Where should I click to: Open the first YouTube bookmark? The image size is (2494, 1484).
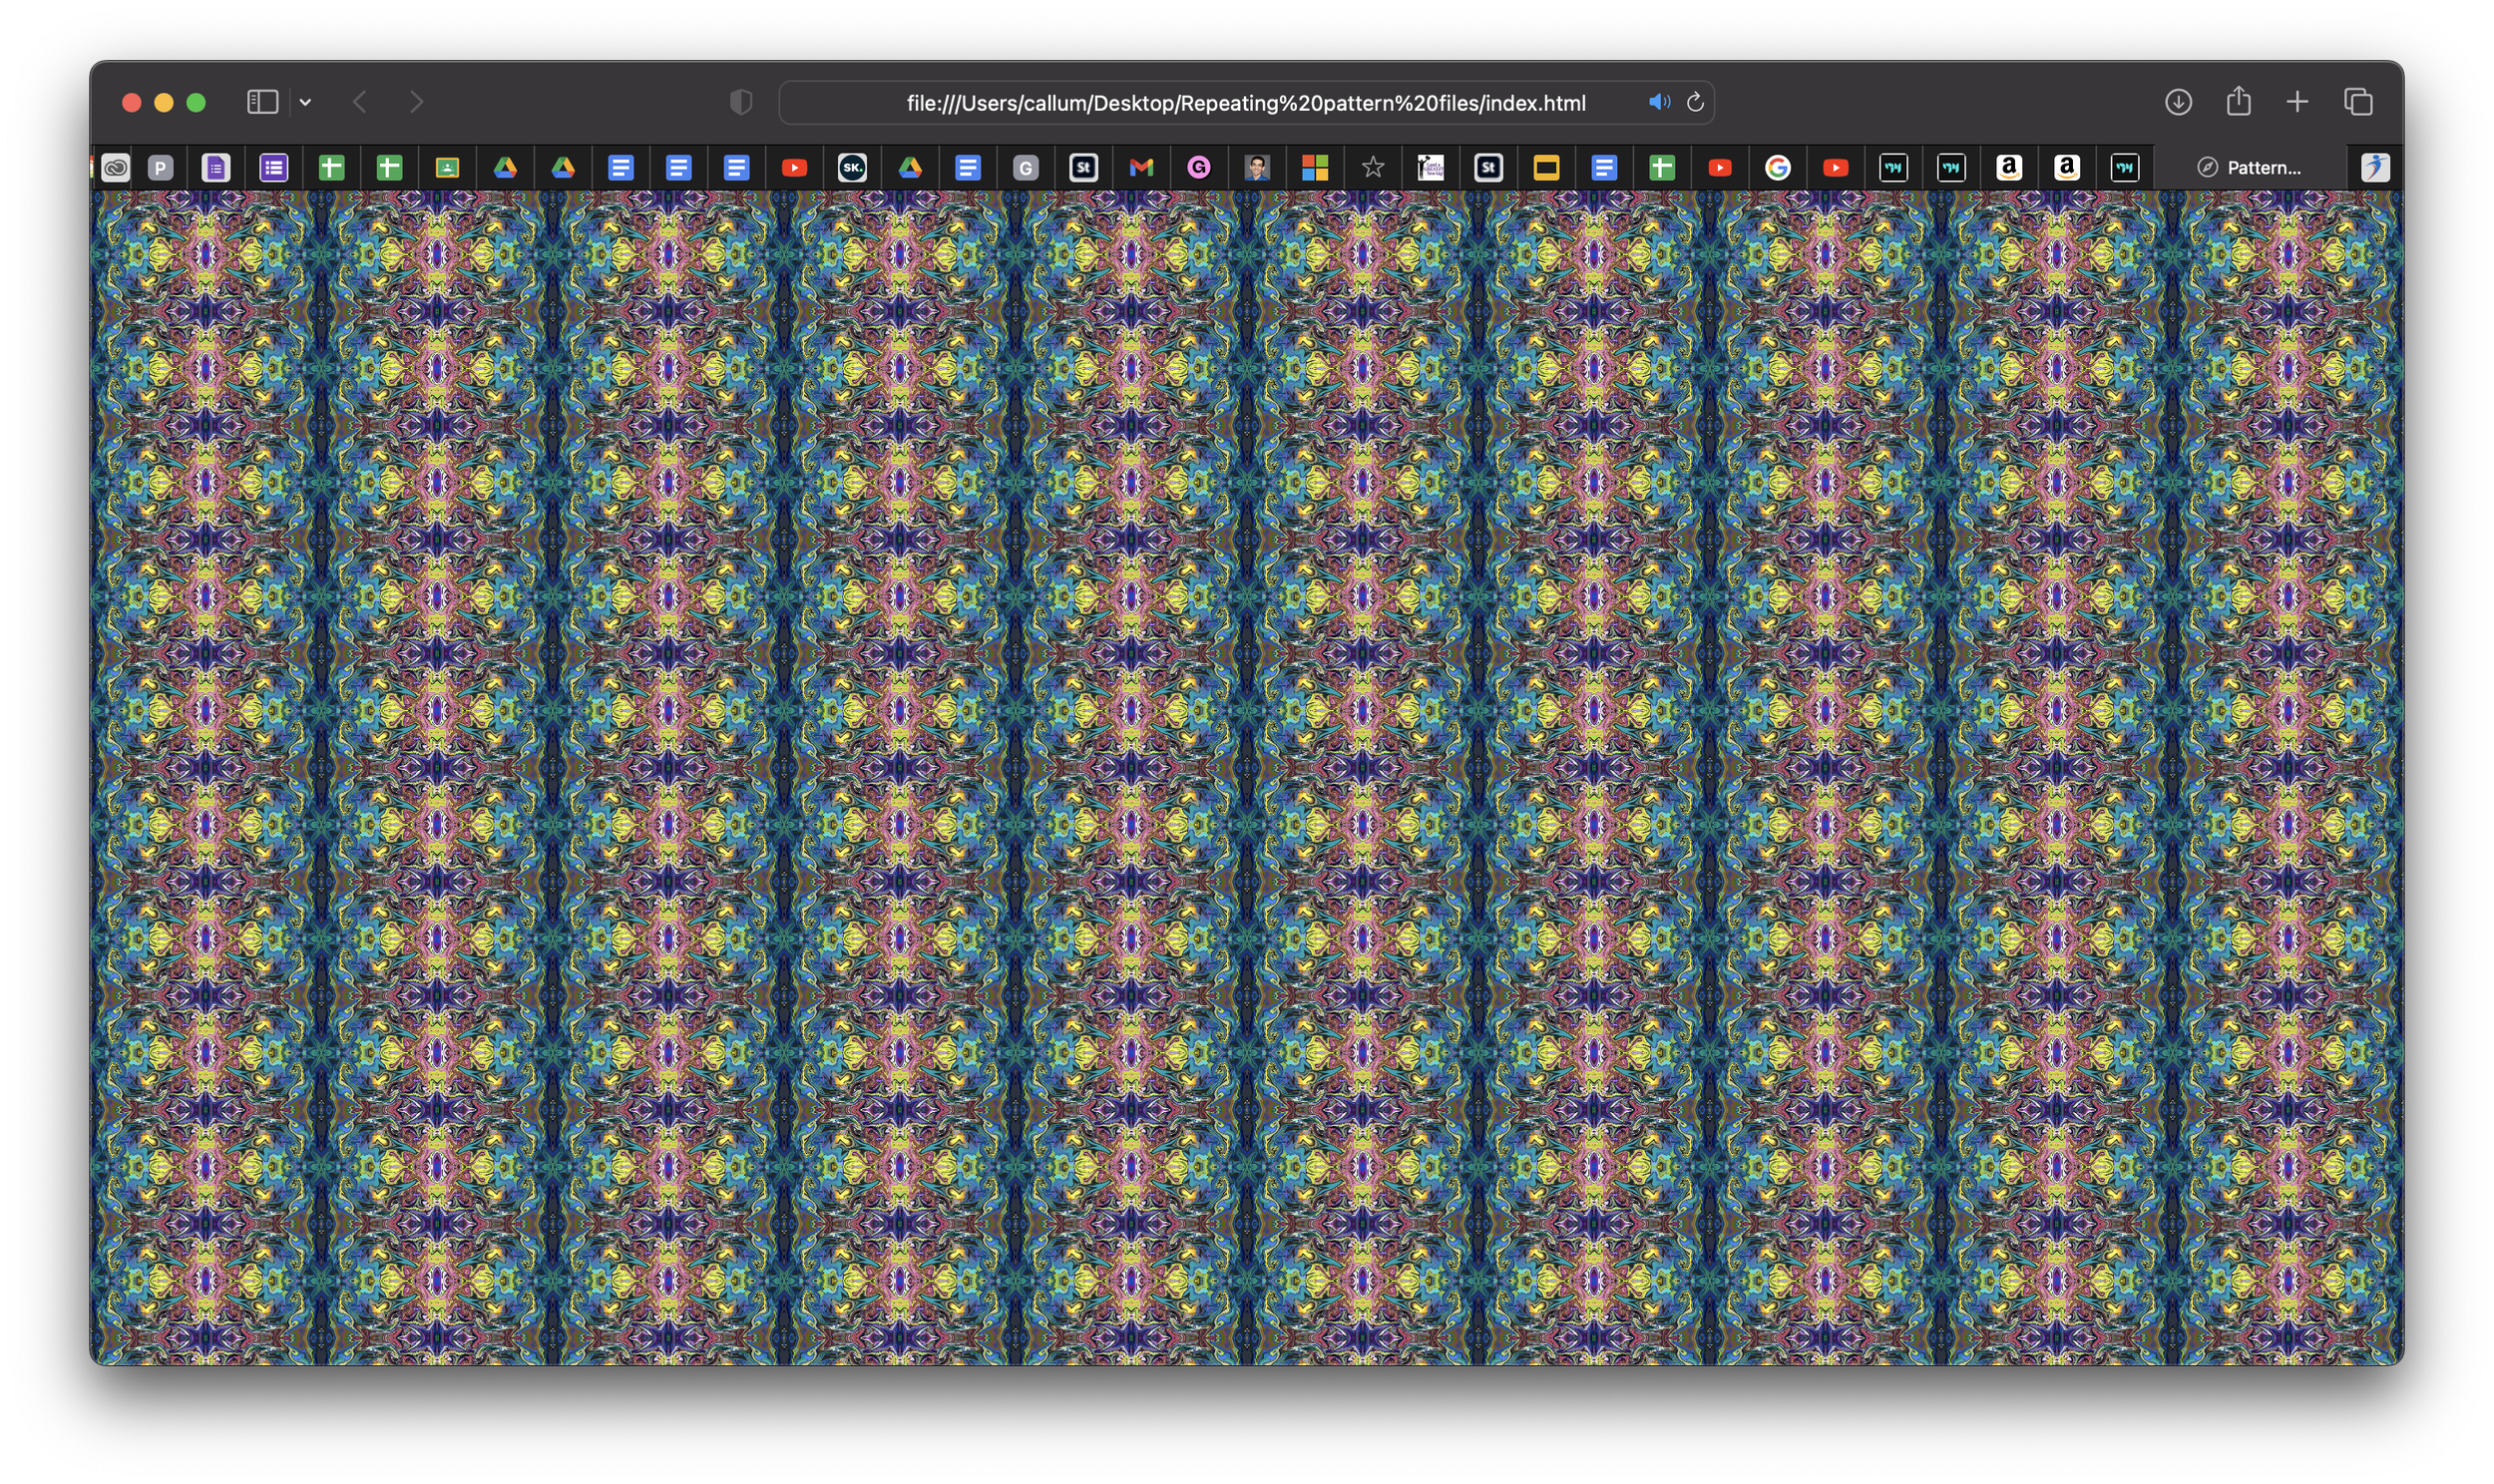click(x=796, y=167)
